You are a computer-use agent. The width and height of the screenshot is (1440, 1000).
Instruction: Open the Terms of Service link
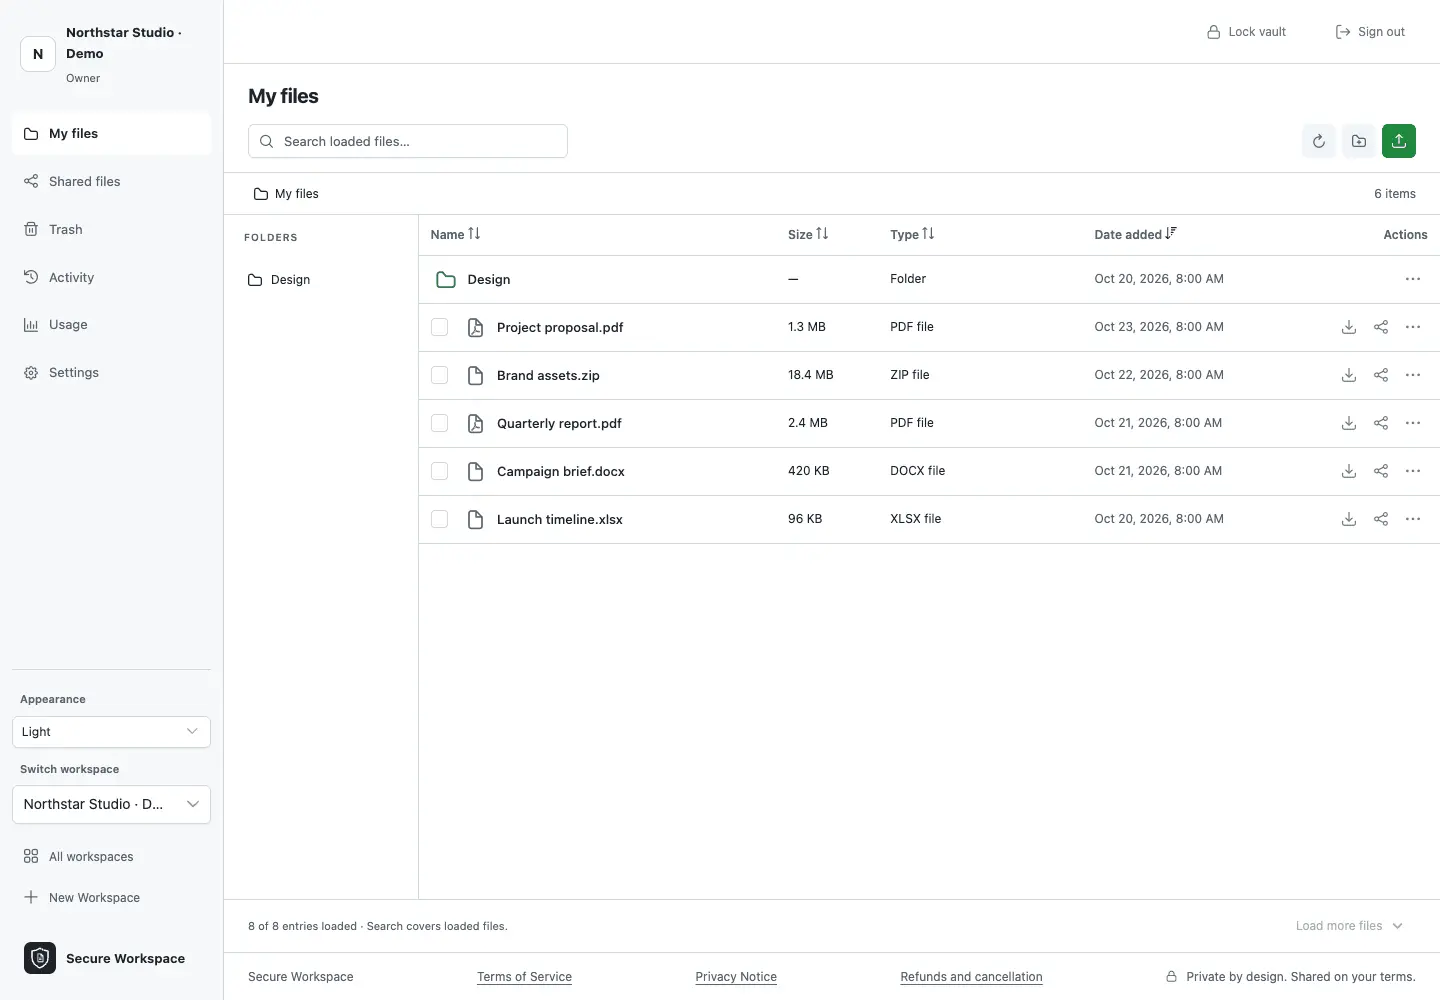tap(524, 977)
